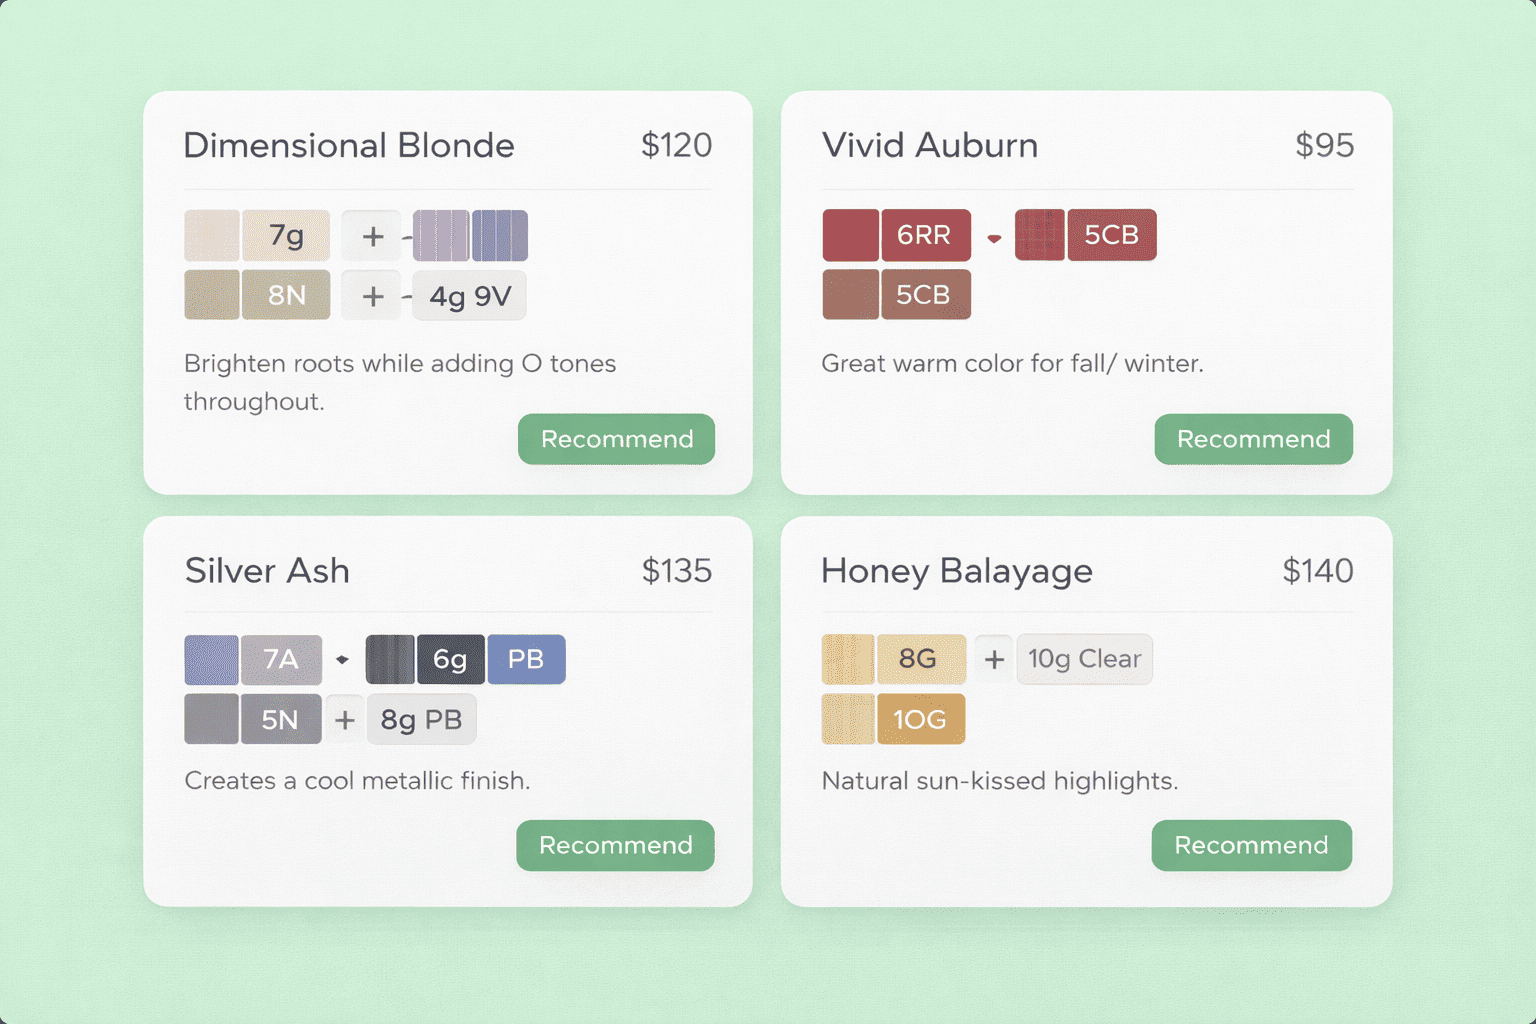Image resolution: width=1536 pixels, height=1024 pixels.
Task: Click the 4g 9V formula chip
Action: tap(469, 295)
